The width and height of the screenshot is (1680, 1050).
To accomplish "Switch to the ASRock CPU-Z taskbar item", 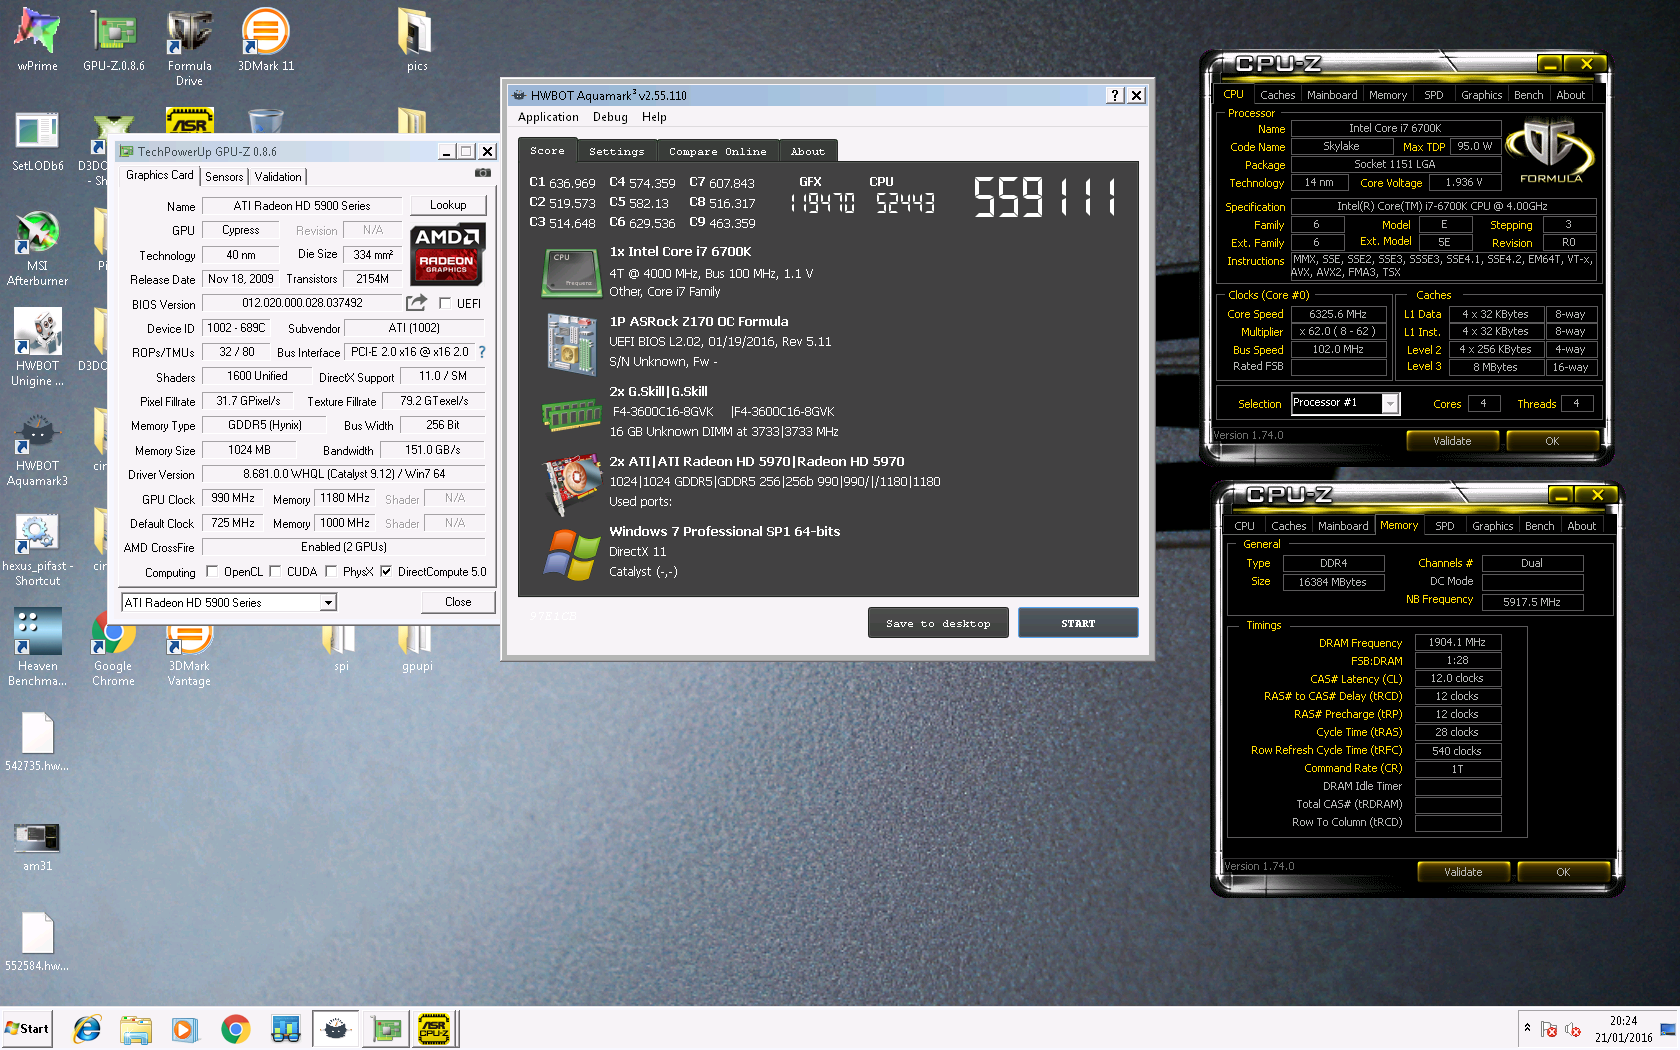I will click(434, 1028).
